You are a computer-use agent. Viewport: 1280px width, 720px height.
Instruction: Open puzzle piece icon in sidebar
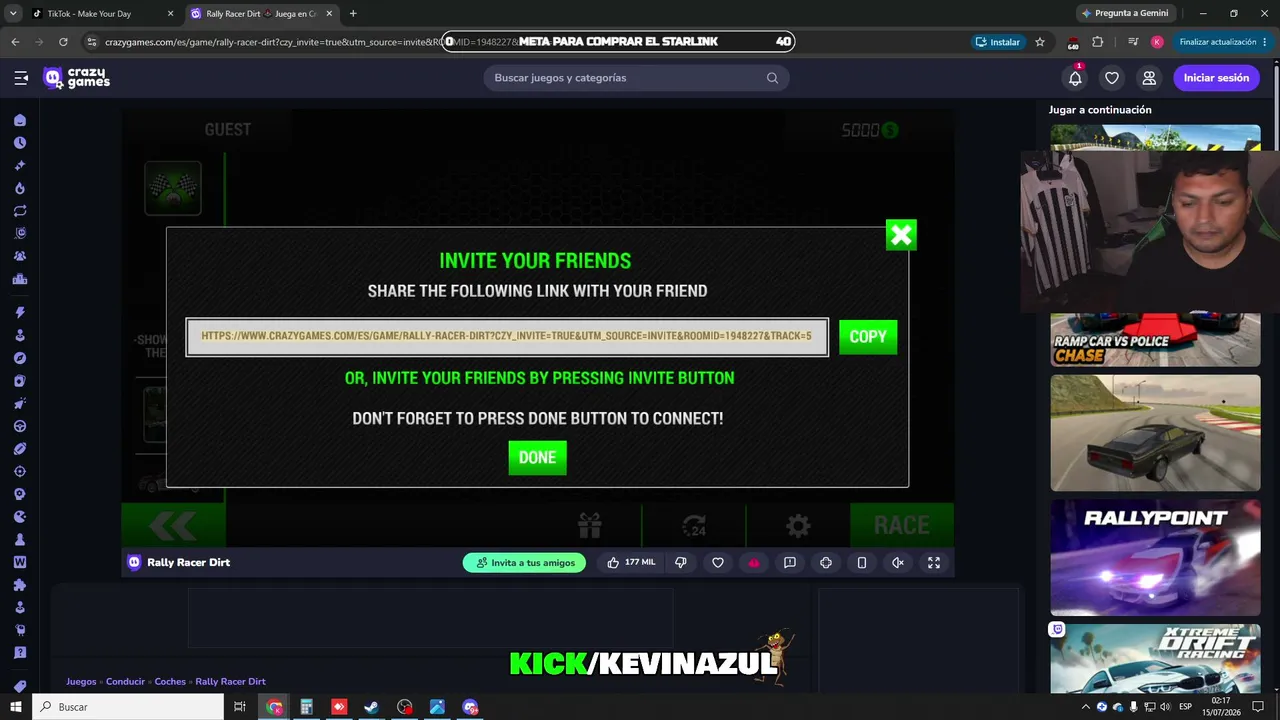[x=20, y=585]
